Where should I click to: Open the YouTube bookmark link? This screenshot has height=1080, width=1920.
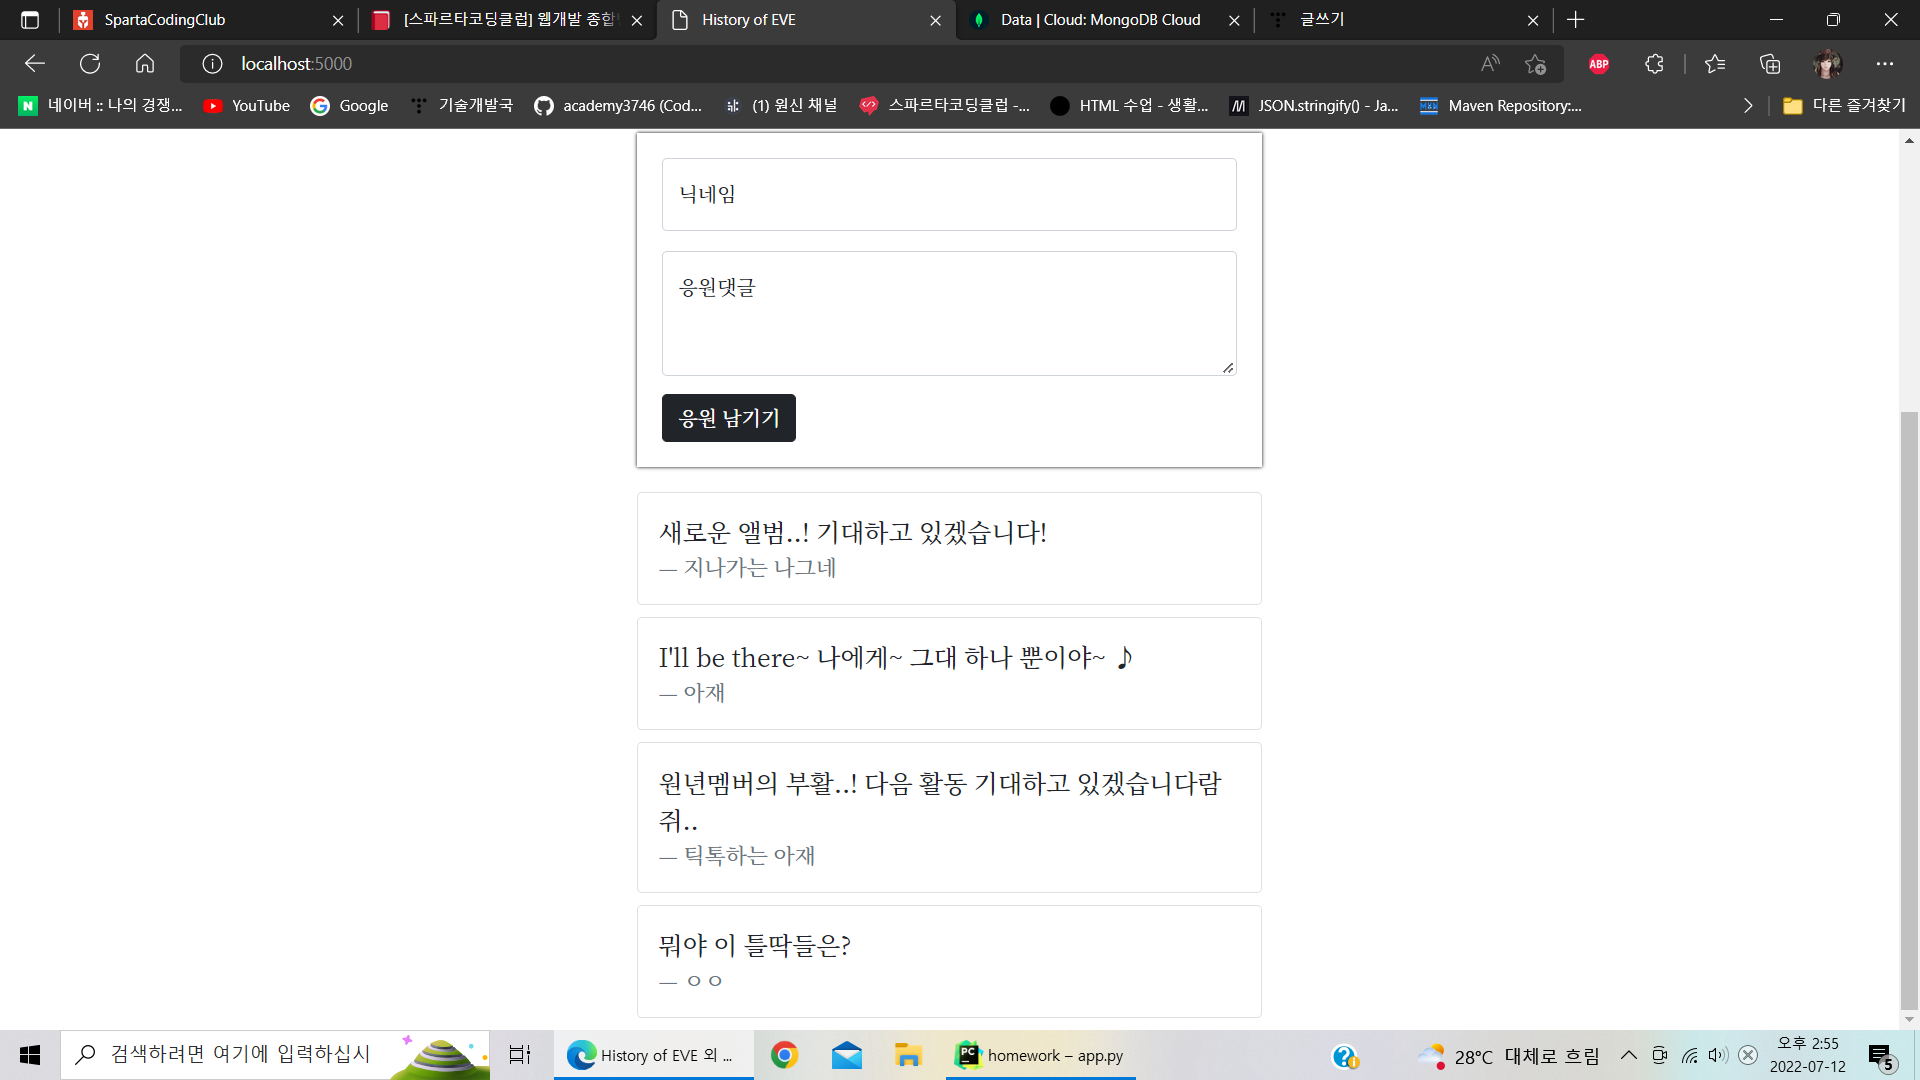click(x=247, y=106)
